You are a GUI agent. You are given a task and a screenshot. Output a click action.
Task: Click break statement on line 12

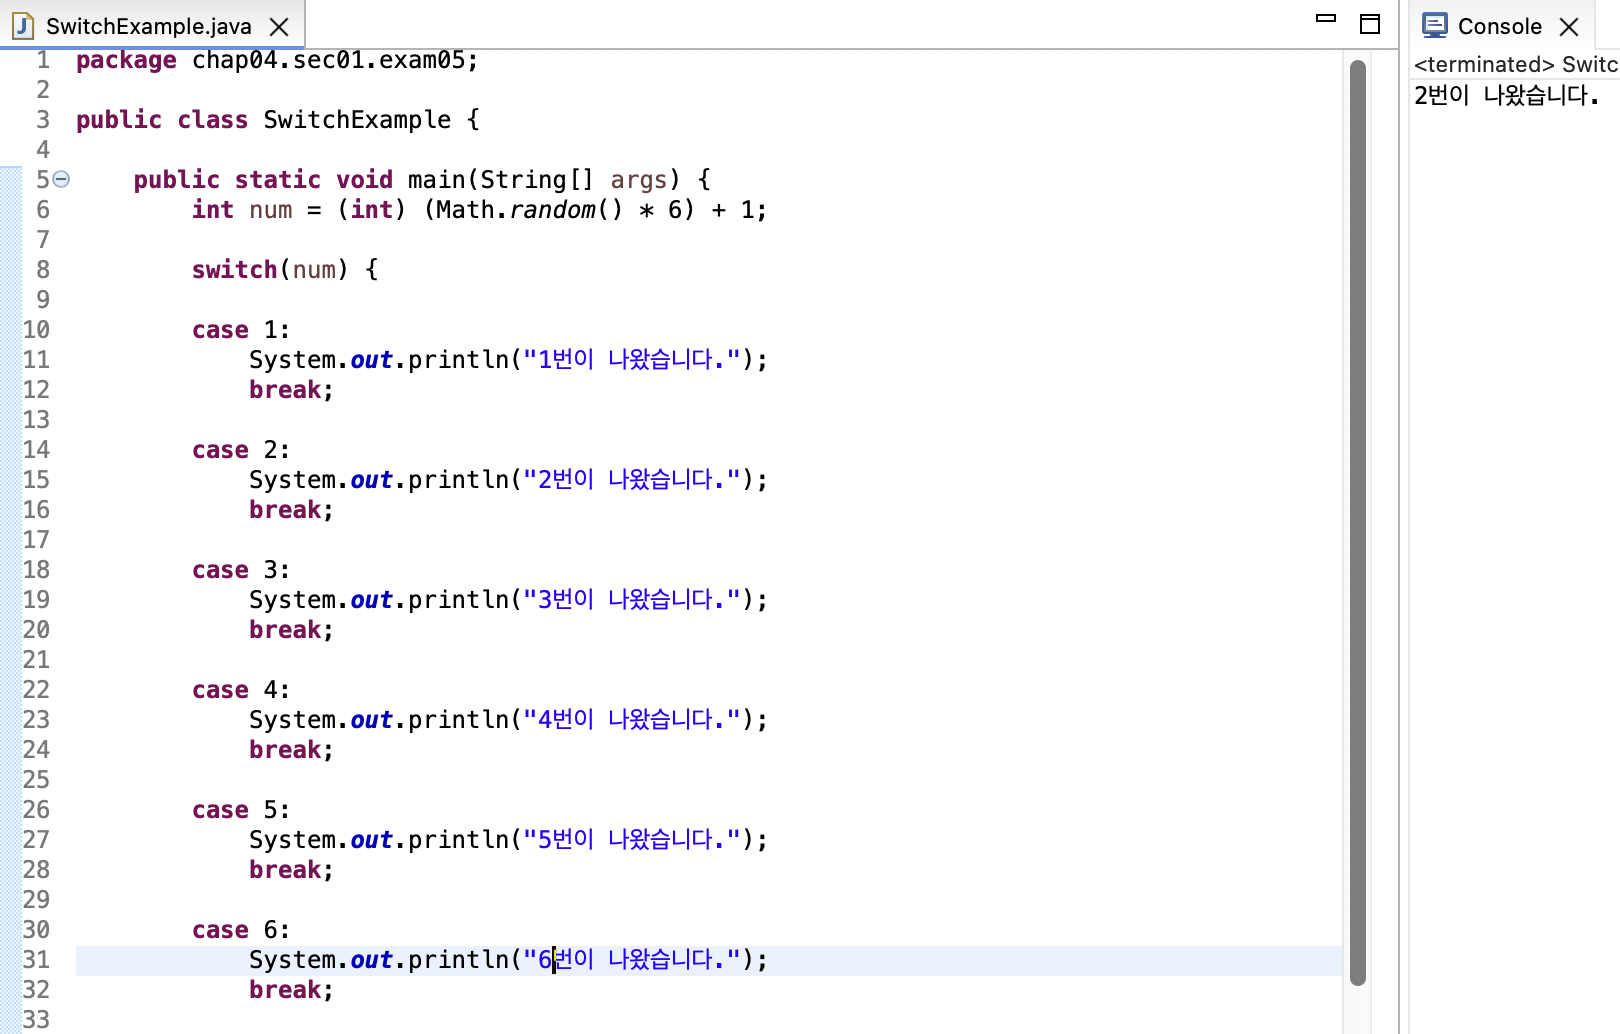click(291, 390)
